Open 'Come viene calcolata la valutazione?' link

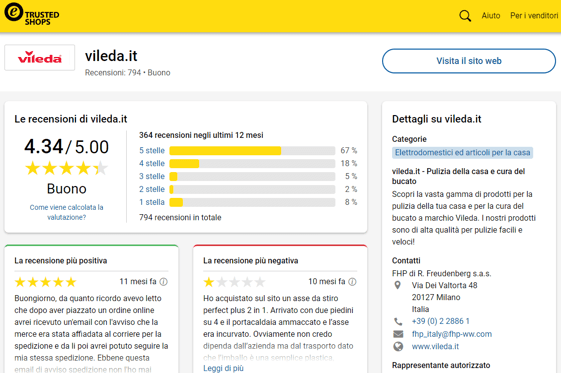pyautogui.click(x=67, y=212)
